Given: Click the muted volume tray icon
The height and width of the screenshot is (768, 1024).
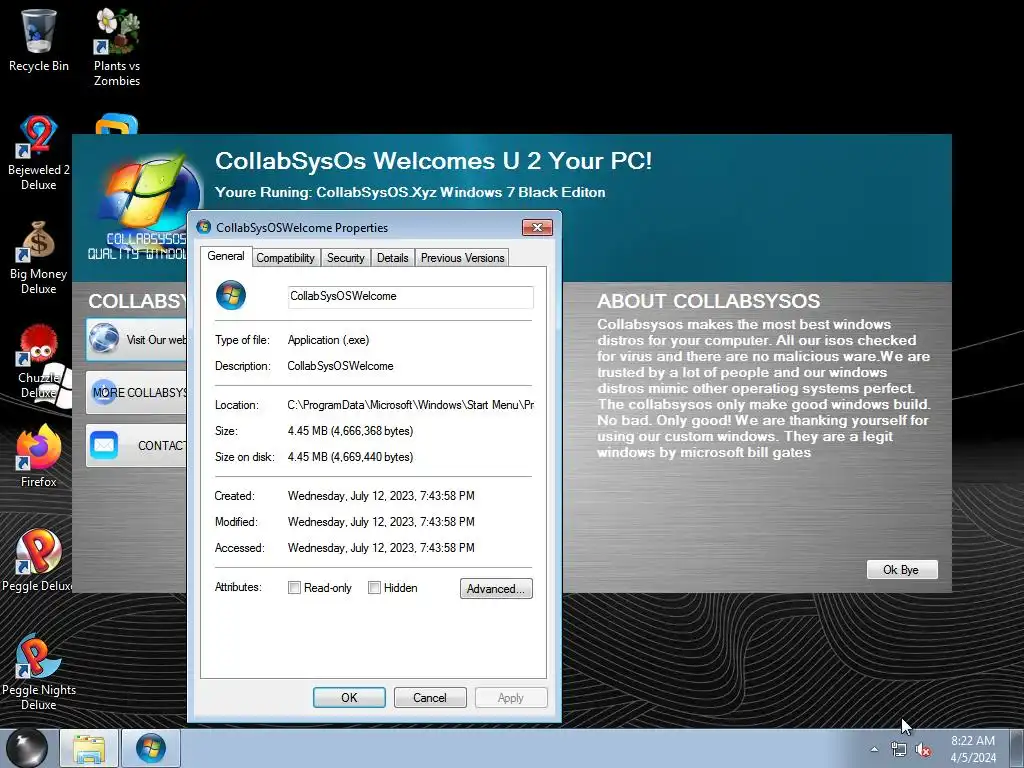Looking at the screenshot, I should [923, 750].
